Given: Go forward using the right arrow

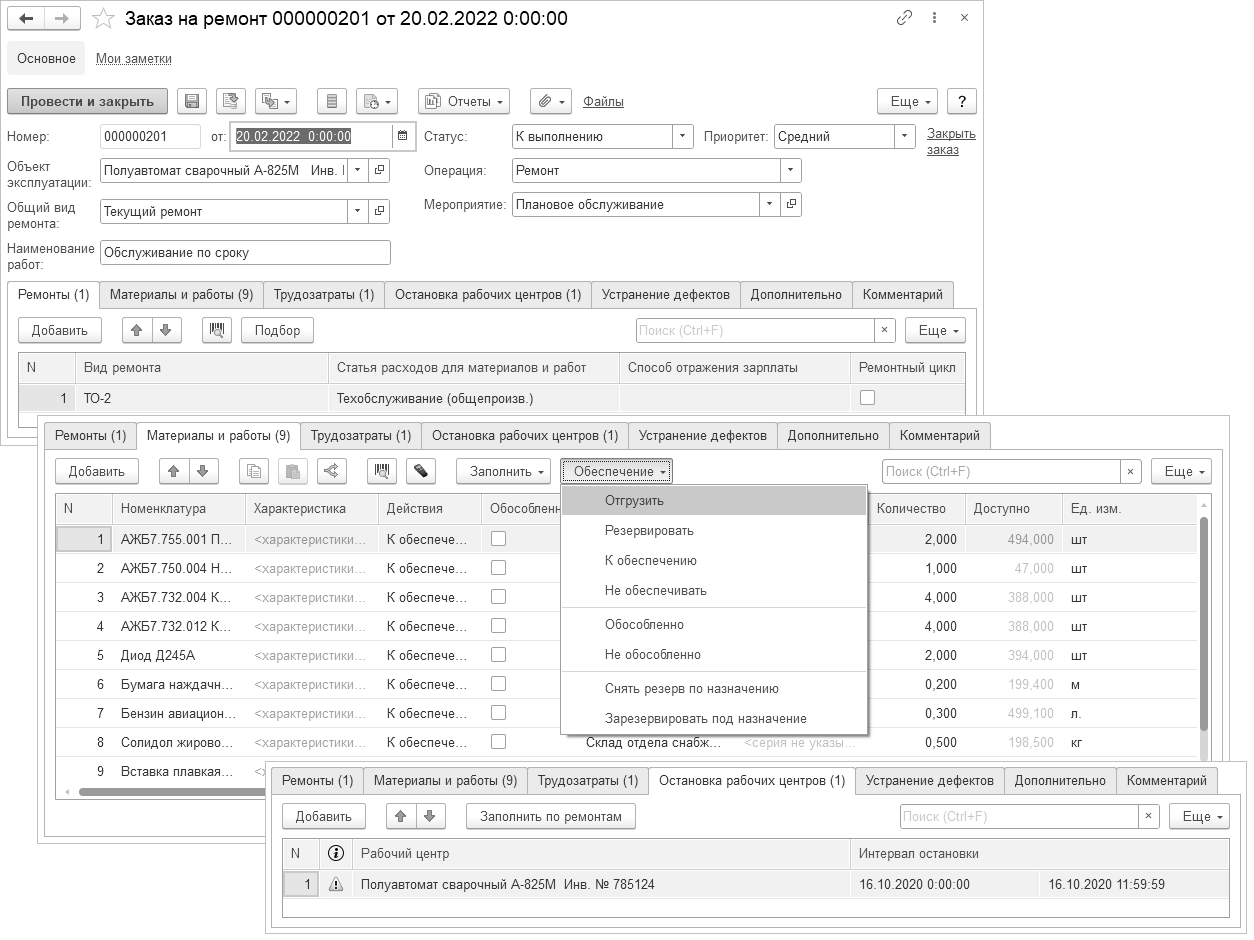Looking at the screenshot, I should click(x=63, y=19).
